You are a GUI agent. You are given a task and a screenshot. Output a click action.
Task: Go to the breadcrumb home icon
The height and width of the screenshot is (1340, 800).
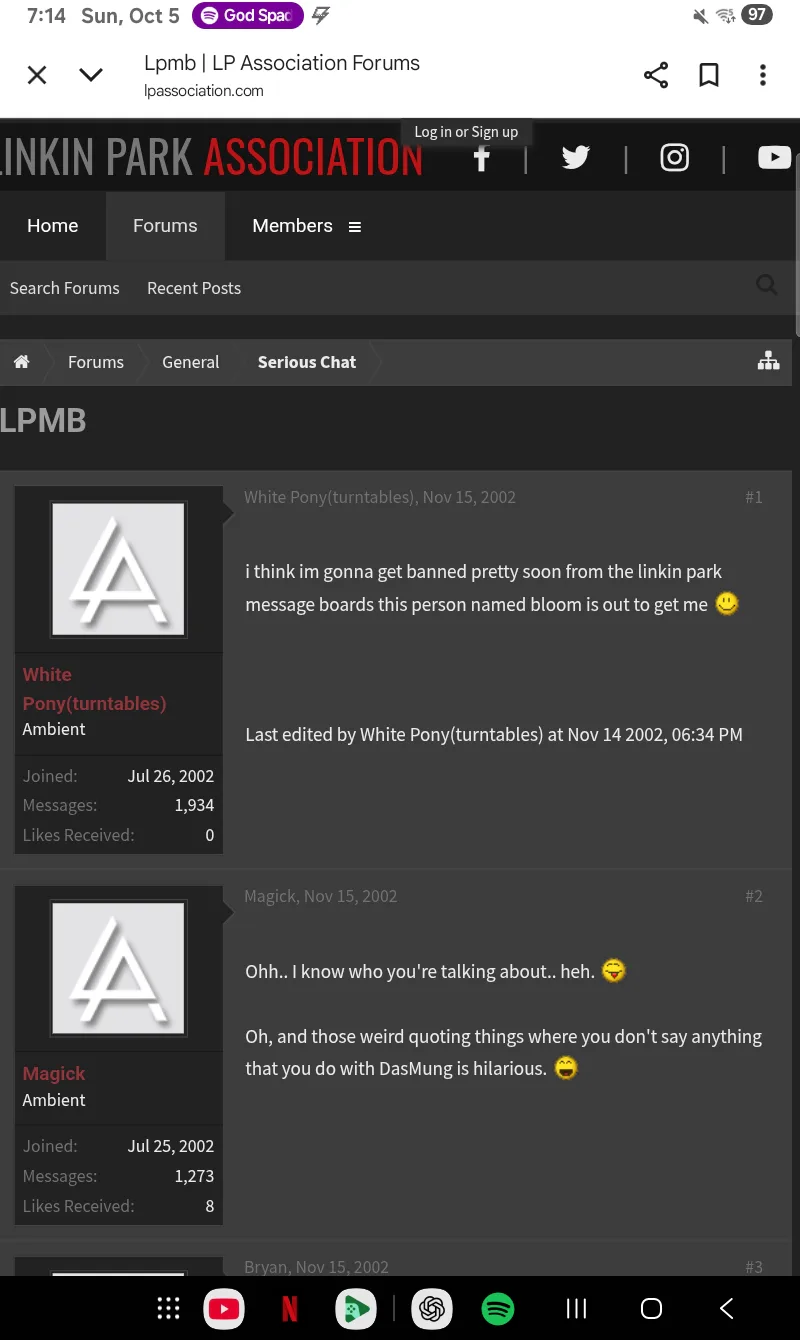pyautogui.click(x=21, y=362)
